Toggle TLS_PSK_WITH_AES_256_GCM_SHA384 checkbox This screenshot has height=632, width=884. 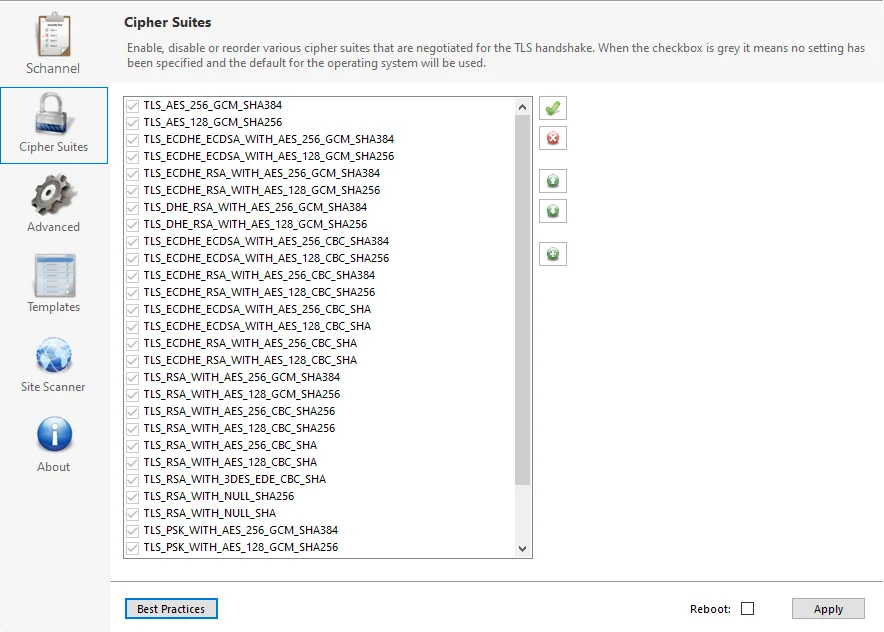click(132, 531)
